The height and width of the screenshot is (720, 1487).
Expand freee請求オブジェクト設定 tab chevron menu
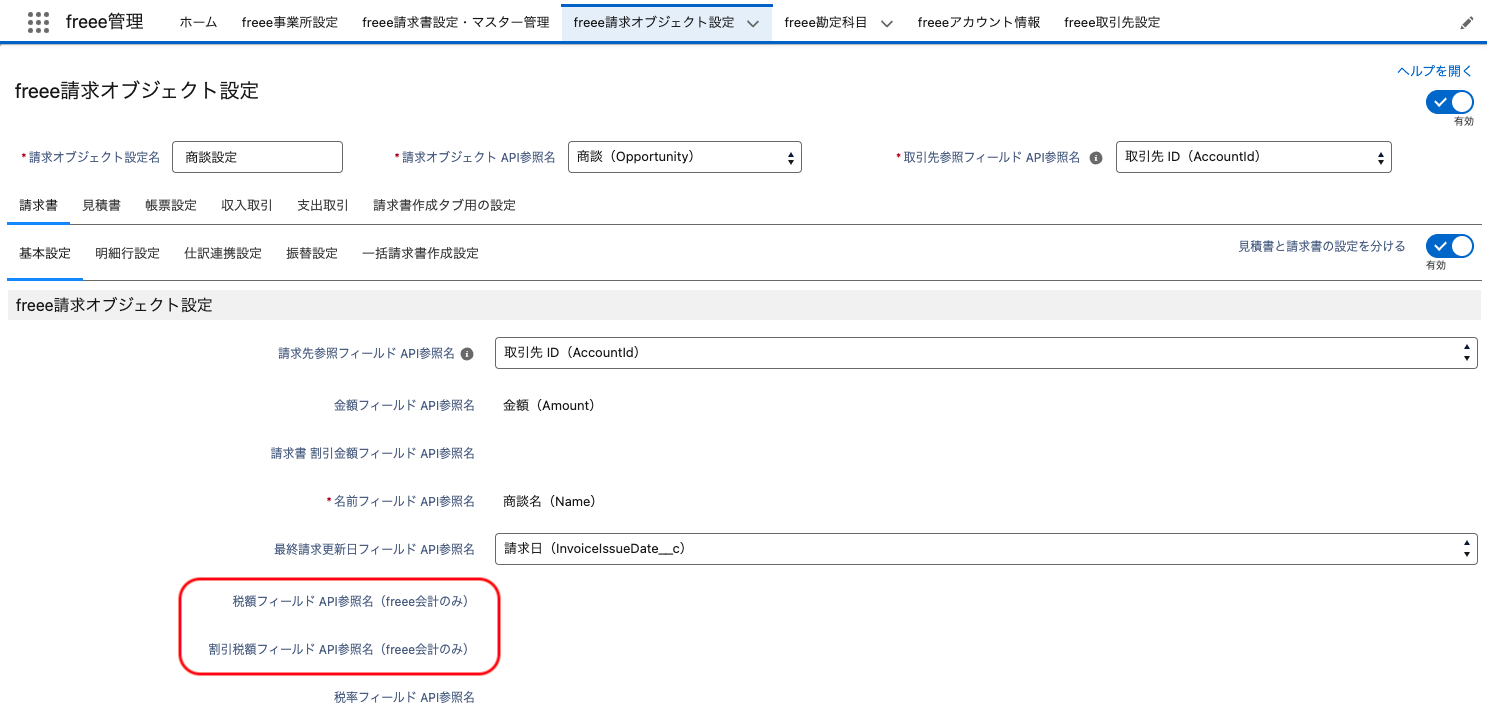click(754, 23)
